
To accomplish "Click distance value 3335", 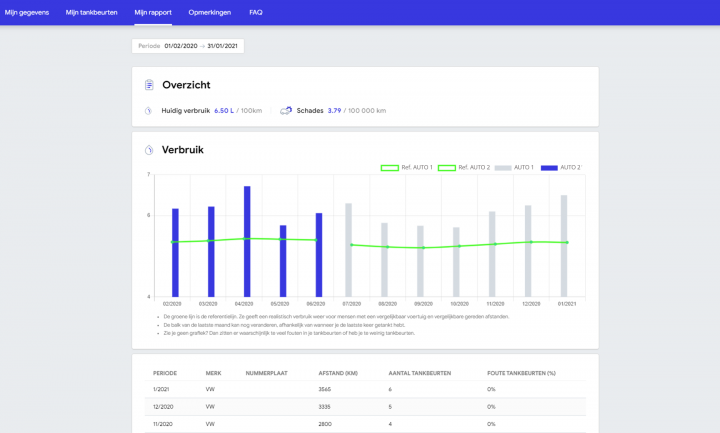I will [324, 407].
